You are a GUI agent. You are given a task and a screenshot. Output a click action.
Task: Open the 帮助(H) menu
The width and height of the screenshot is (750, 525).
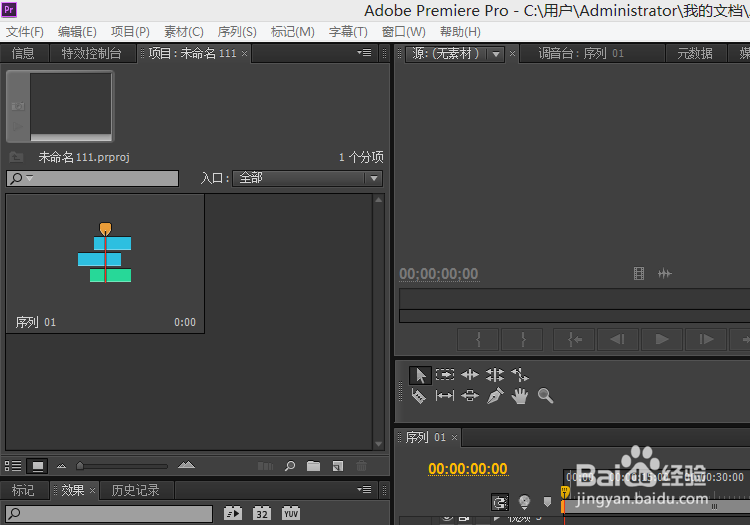(460, 32)
